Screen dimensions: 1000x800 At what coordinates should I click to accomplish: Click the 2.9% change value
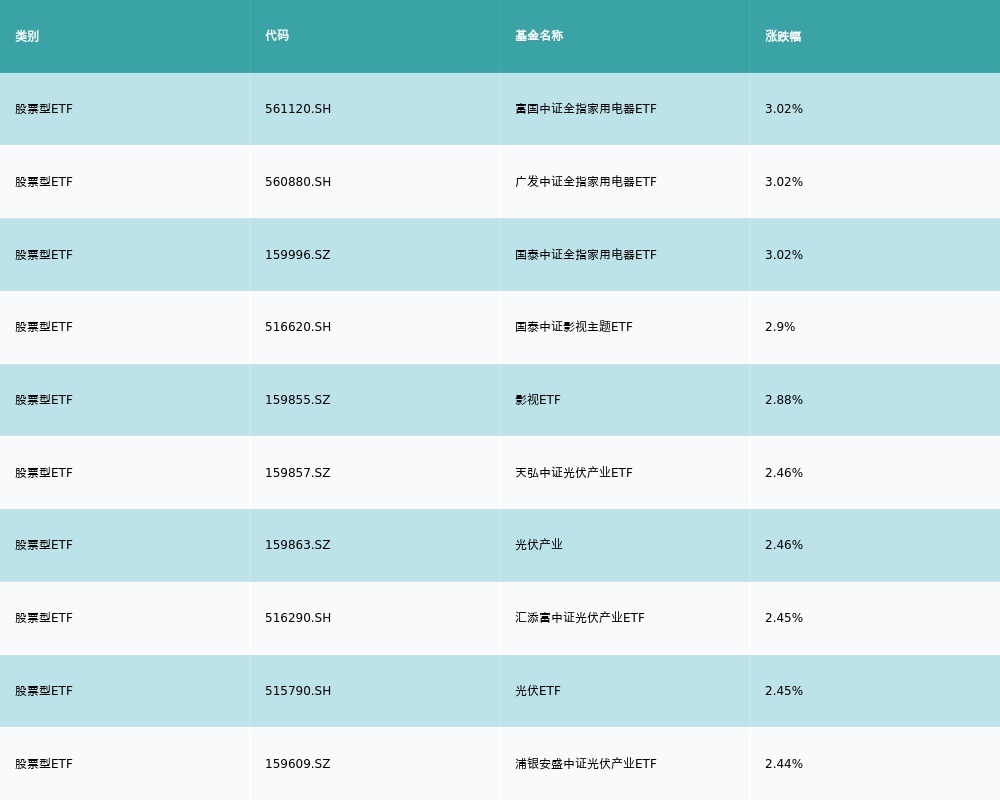(x=780, y=327)
